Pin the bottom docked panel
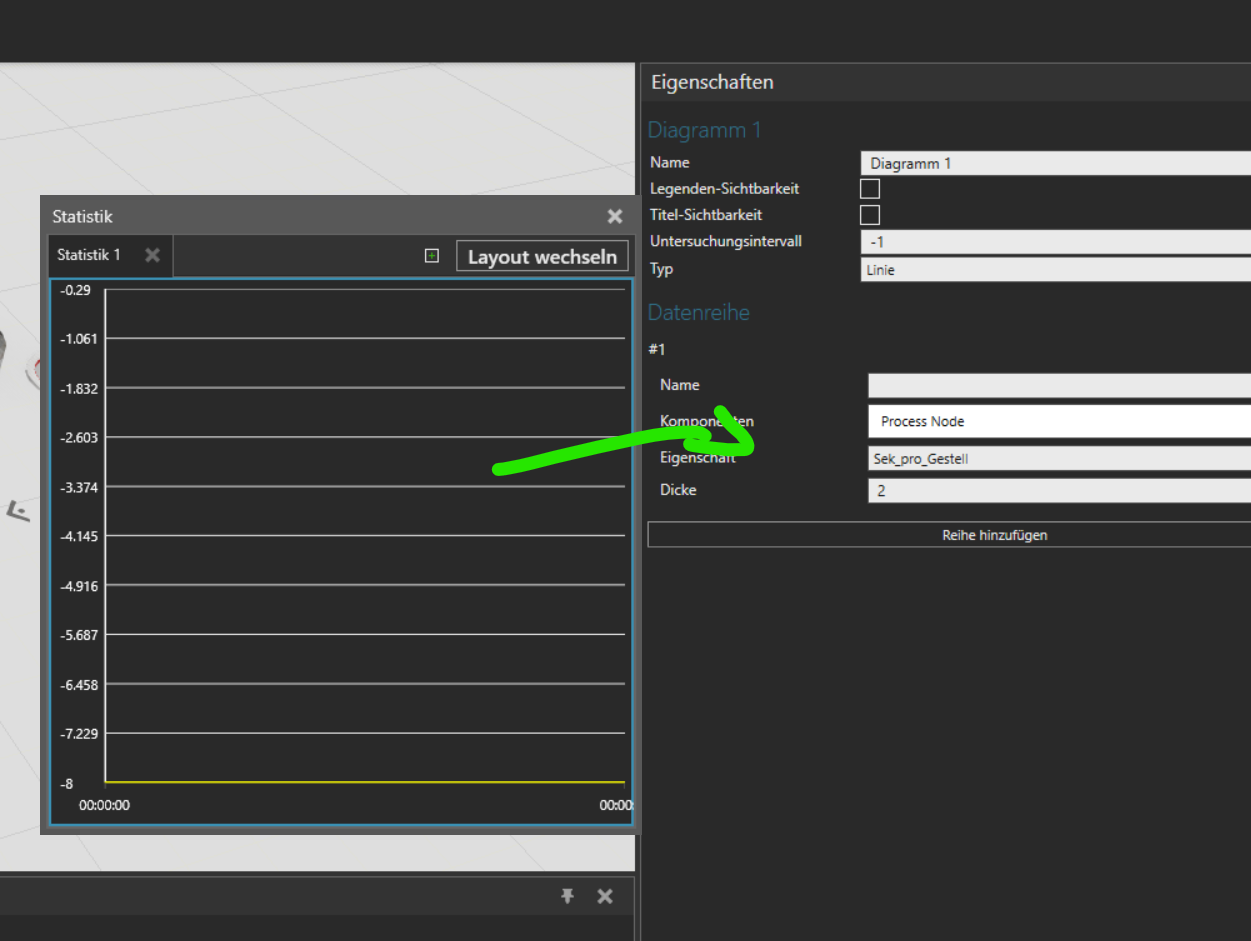1251x941 pixels. pyautogui.click(x=567, y=896)
